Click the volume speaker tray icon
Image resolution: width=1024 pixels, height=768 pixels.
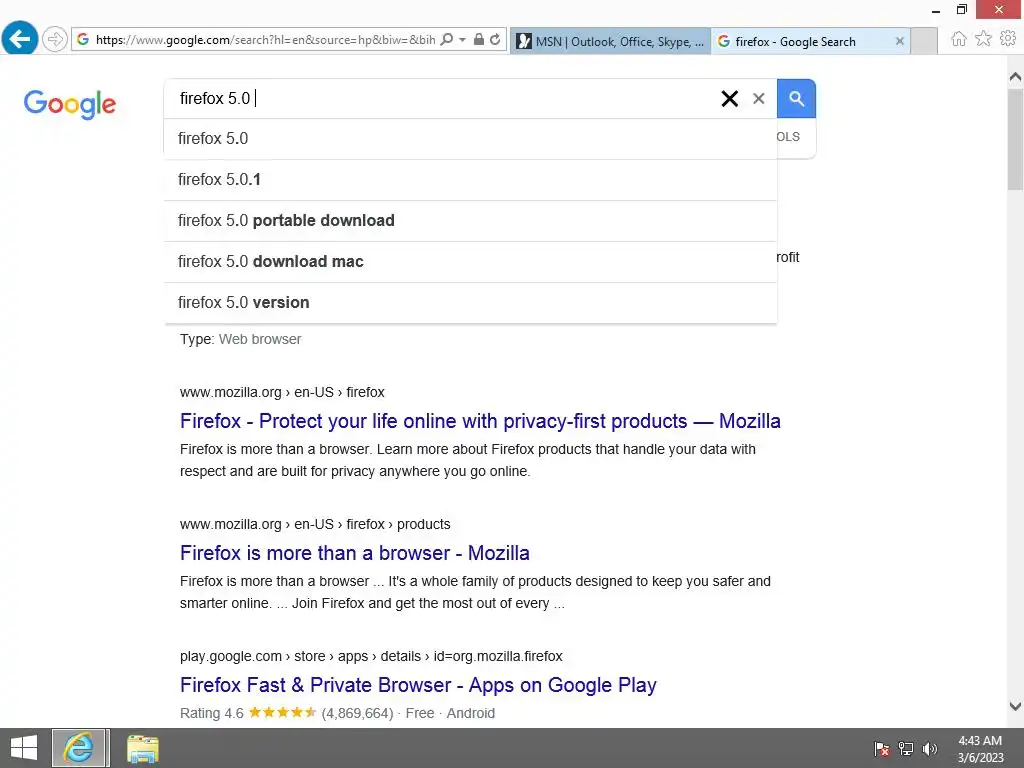(x=929, y=749)
